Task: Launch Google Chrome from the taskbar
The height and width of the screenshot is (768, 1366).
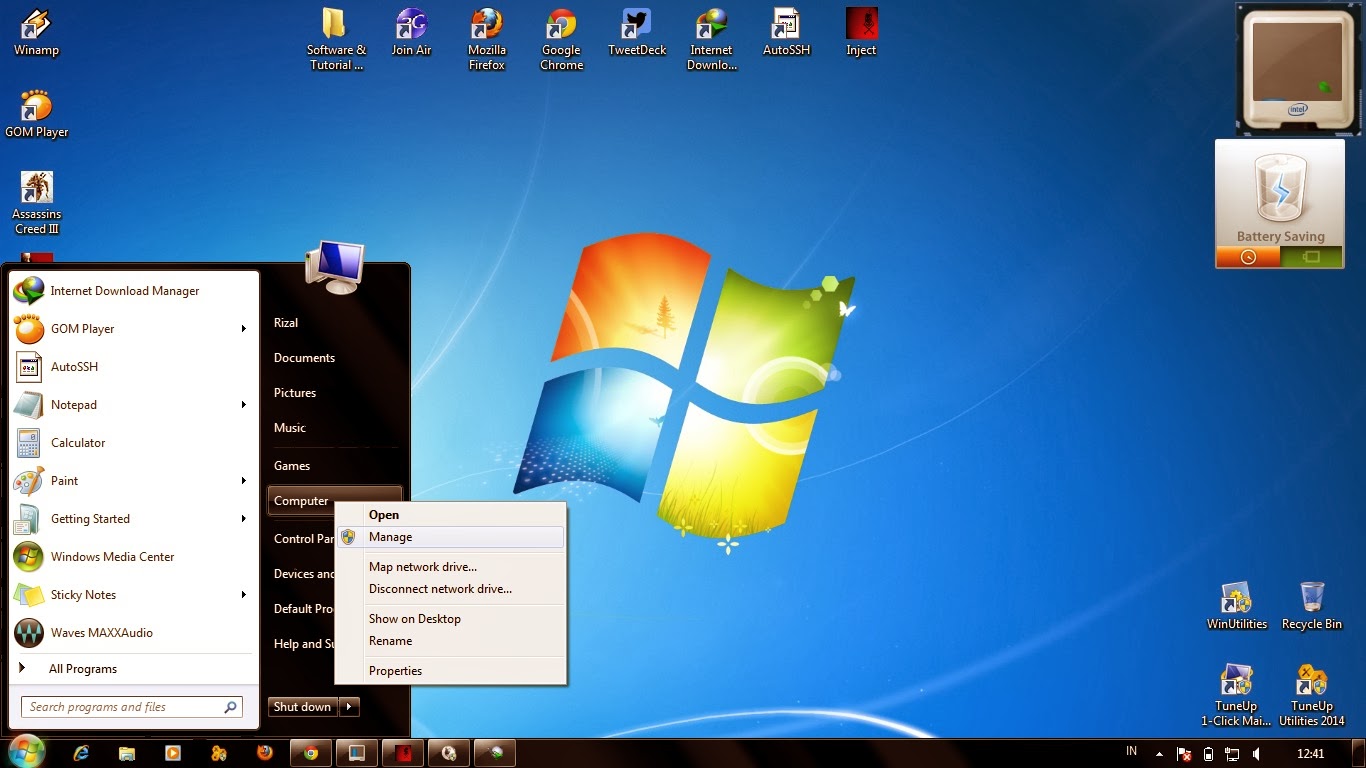Action: (x=310, y=753)
